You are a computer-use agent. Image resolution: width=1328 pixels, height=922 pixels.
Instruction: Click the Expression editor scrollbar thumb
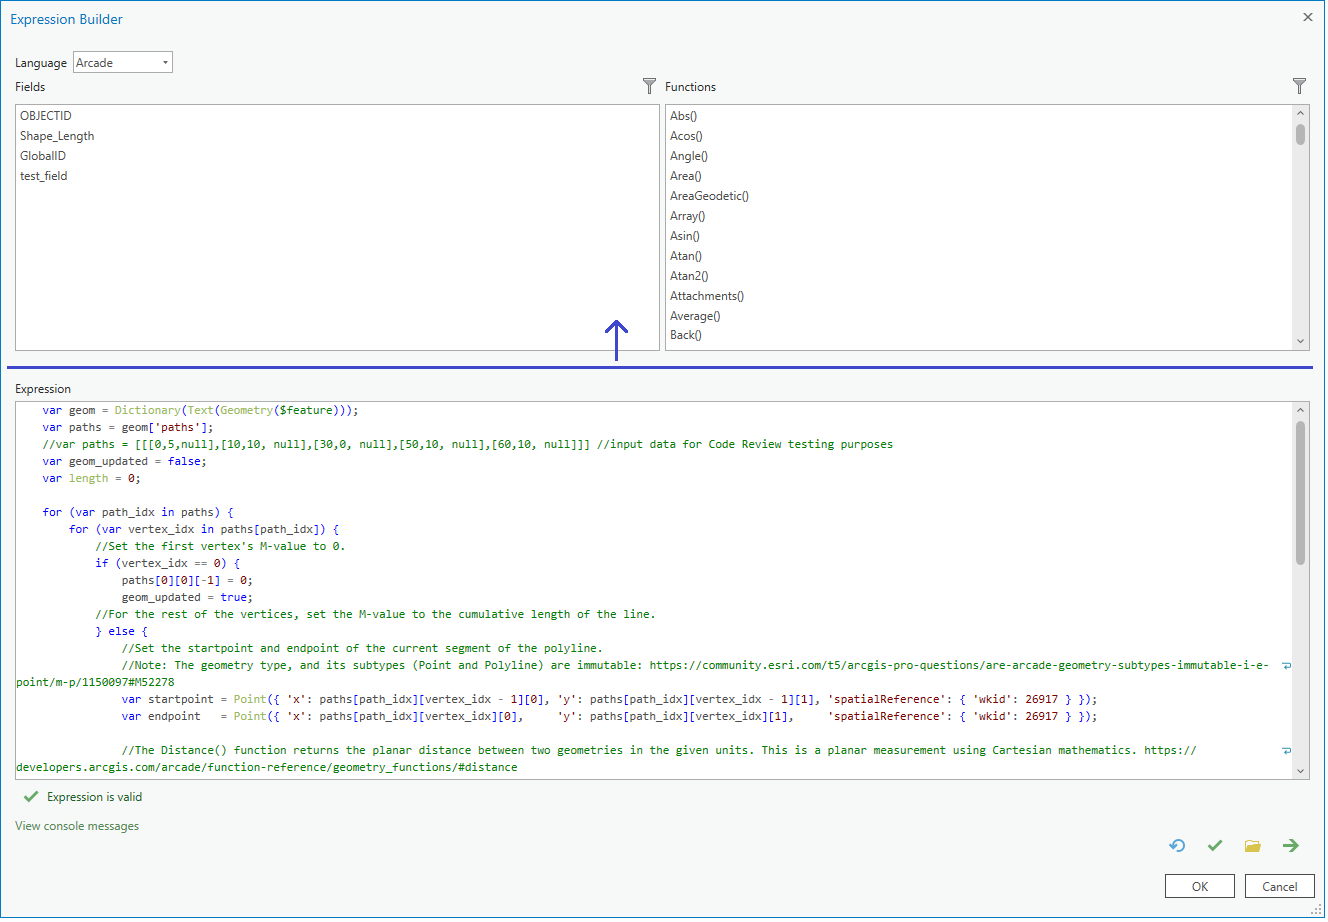[x=1300, y=492]
